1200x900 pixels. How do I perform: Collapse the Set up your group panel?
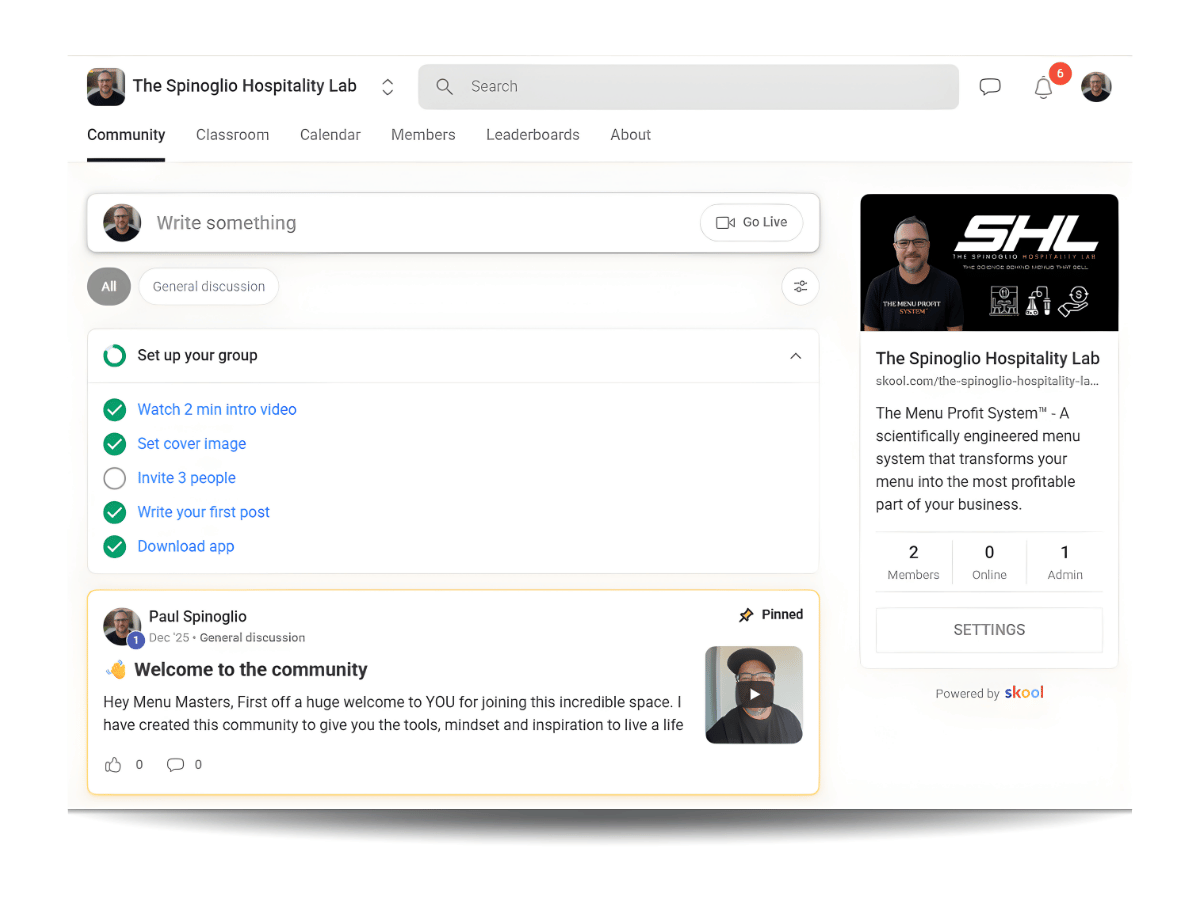pos(796,356)
